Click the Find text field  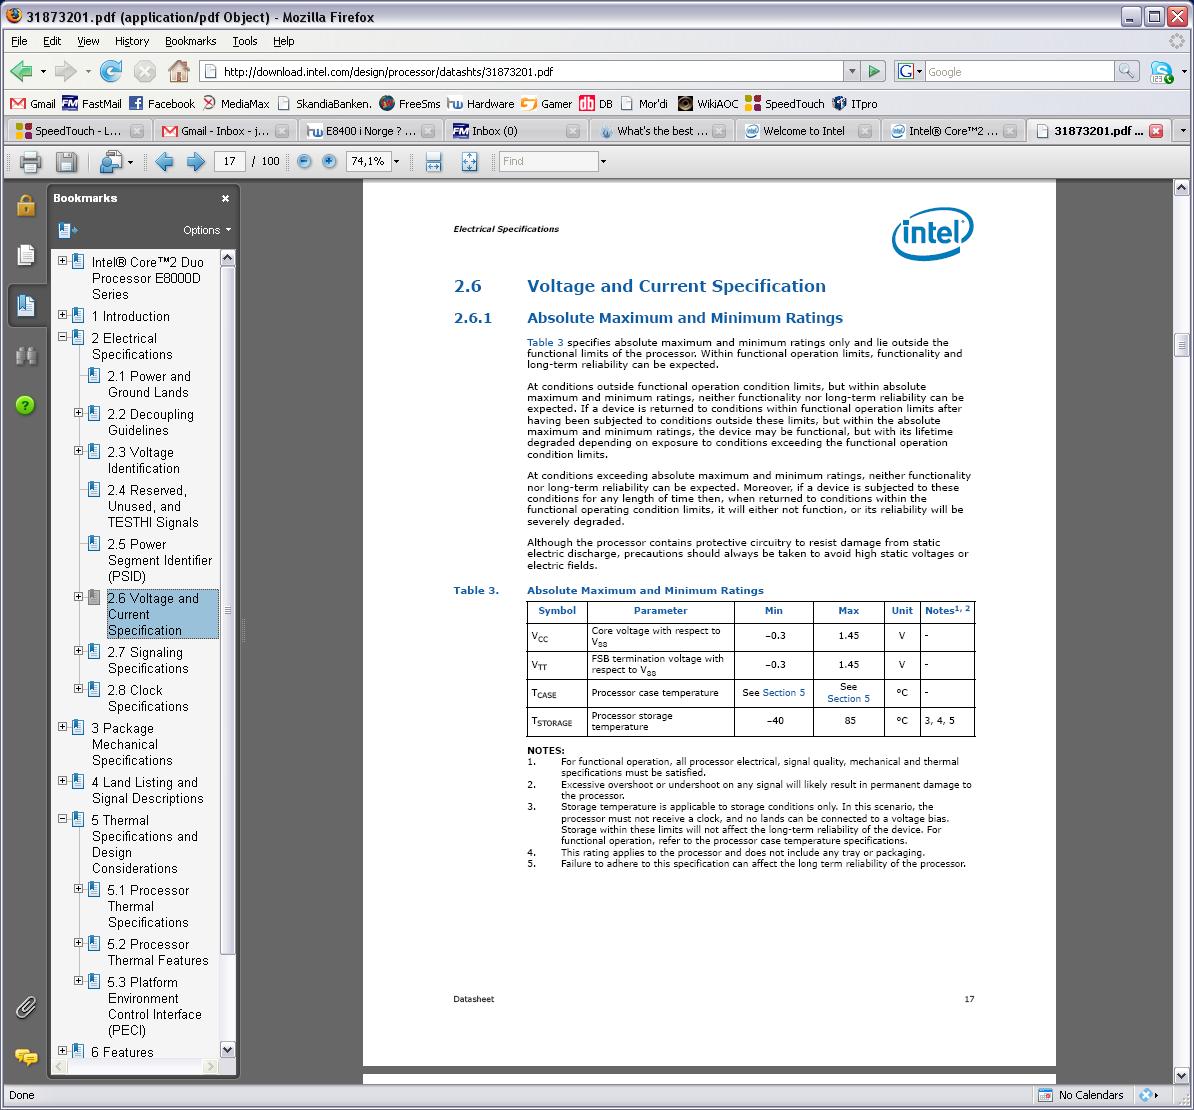point(548,161)
